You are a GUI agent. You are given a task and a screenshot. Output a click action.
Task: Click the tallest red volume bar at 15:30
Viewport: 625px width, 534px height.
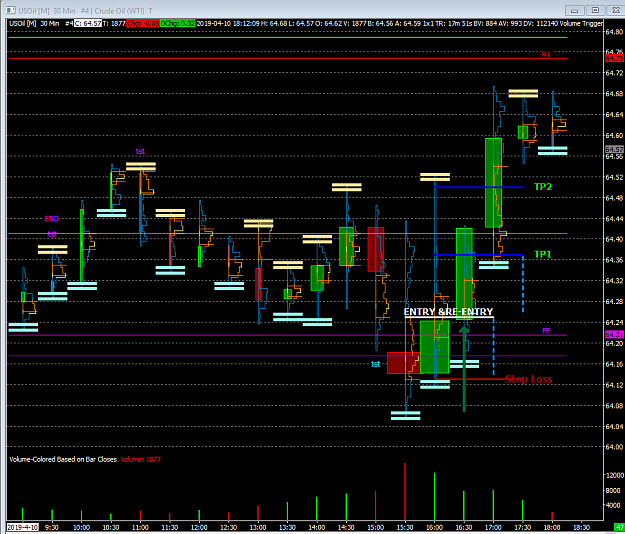405,491
